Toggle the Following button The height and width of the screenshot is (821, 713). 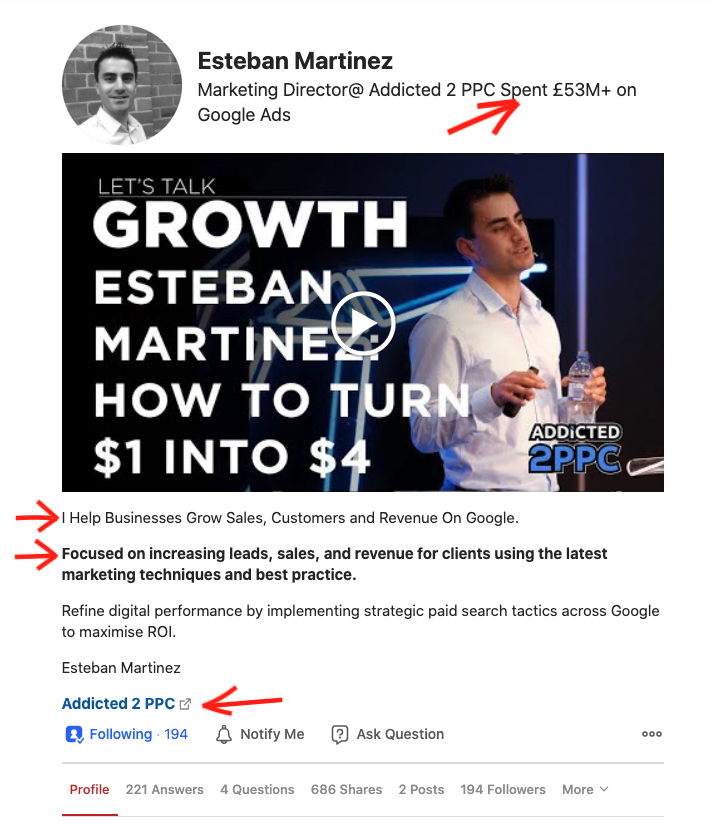(x=126, y=734)
